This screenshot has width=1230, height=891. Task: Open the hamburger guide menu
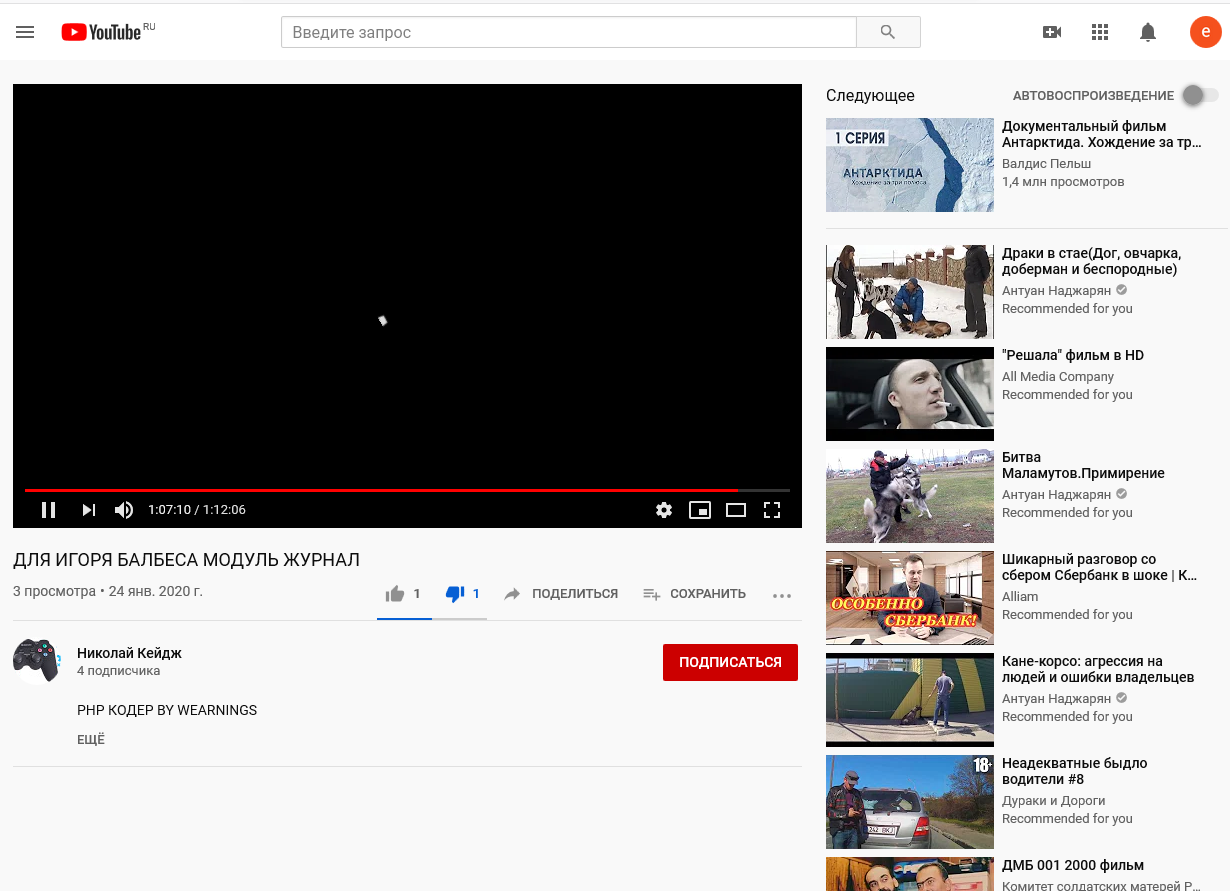point(25,32)
